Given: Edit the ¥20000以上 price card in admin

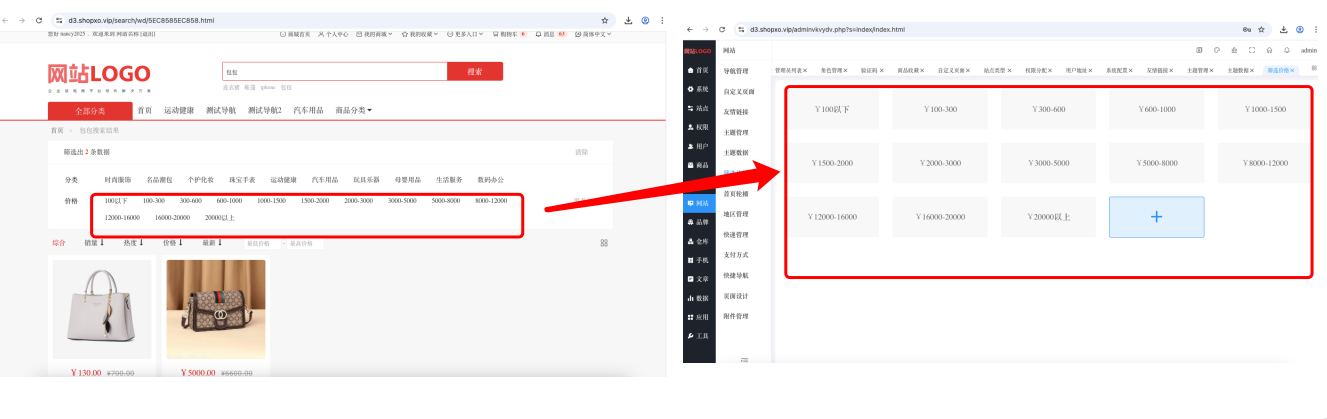Looking at the screenshot, I should (x=1048, y=217).
